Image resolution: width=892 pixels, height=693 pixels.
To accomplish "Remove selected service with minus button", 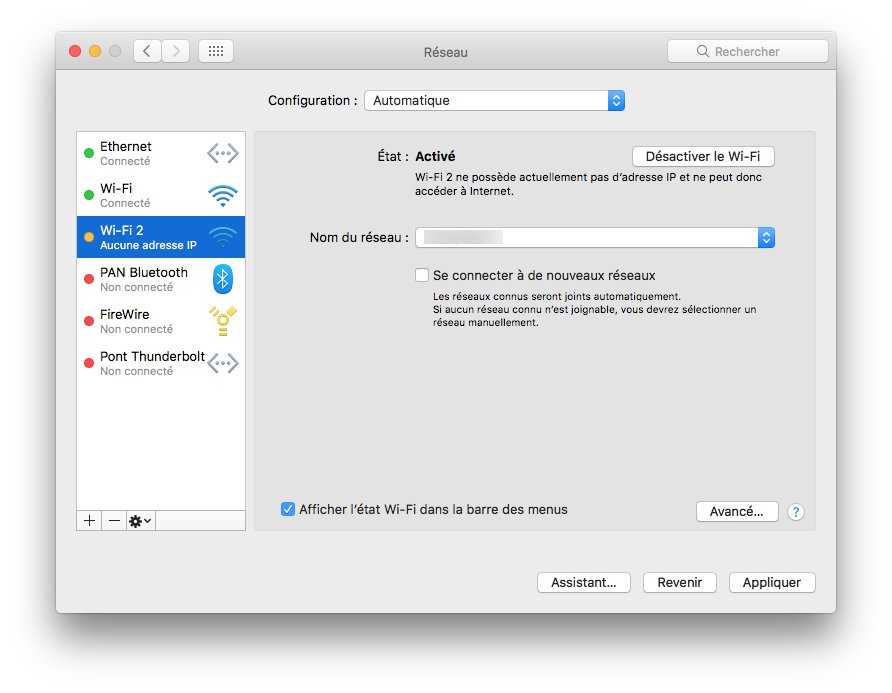I will click(x=114, y=521).
